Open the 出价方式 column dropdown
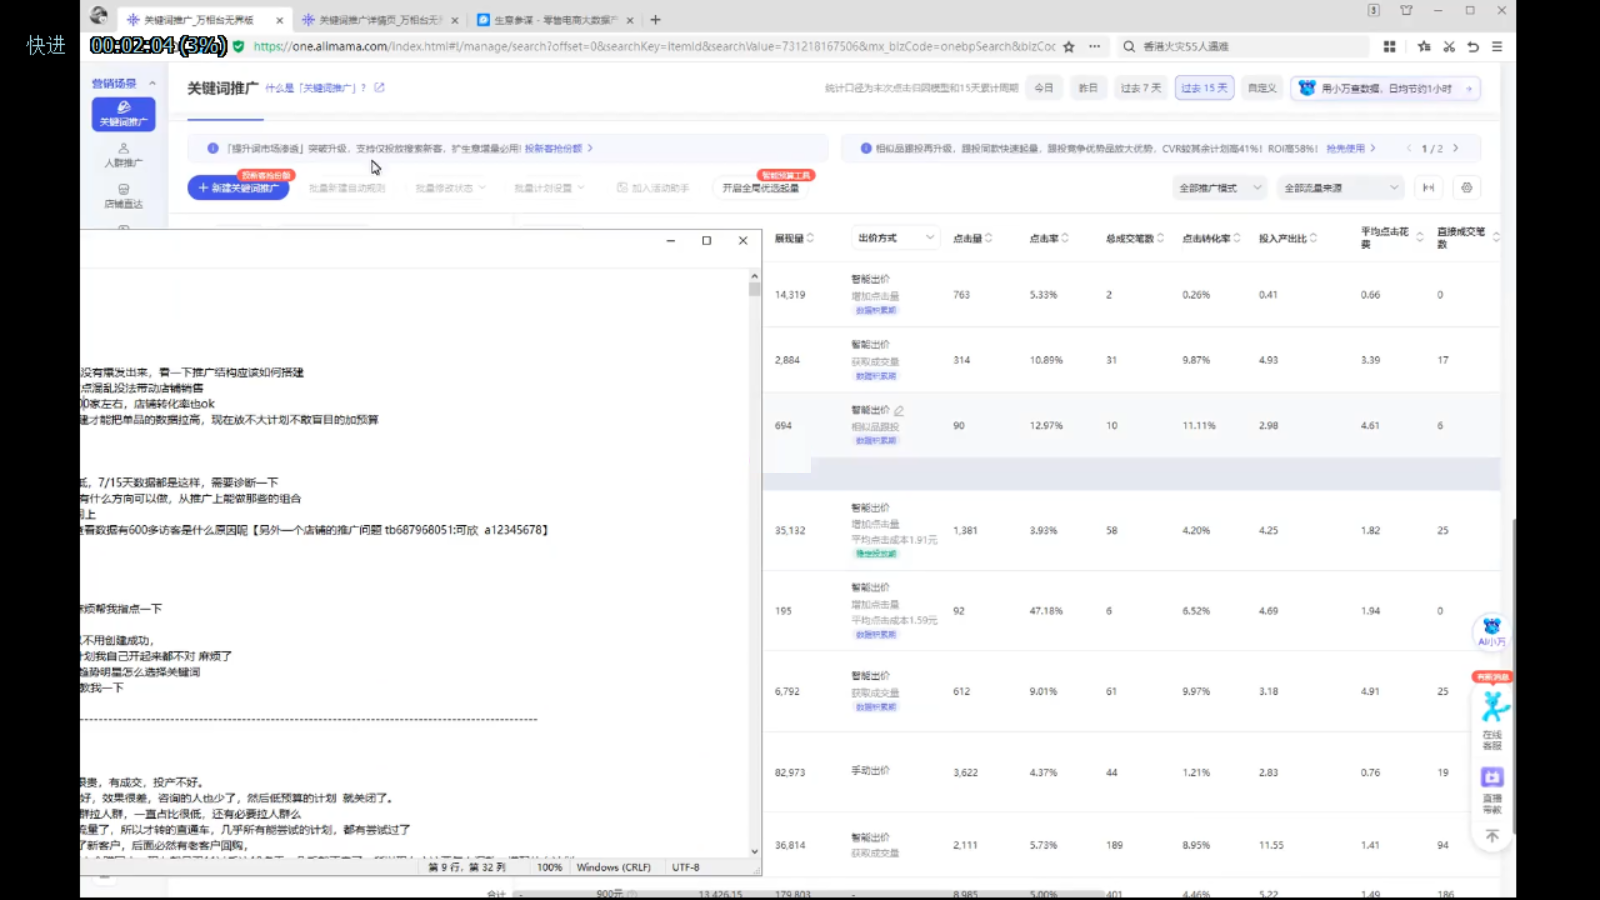This screenshot has height=900, width=1600. [x=895, y=238]
